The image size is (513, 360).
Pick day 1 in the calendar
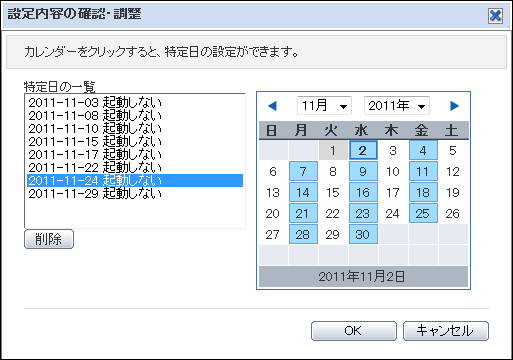tap(333, 150)
